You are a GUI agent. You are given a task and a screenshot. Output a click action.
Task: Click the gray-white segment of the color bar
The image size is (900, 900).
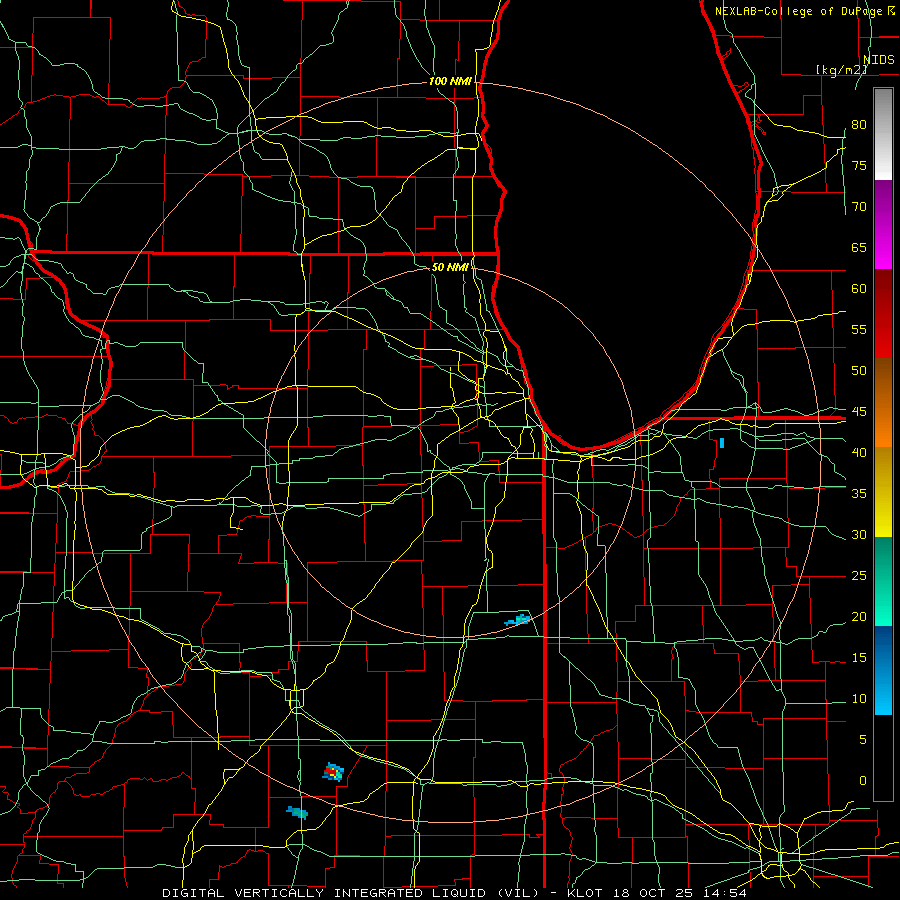pyautogui.click(x=883, y=134)
